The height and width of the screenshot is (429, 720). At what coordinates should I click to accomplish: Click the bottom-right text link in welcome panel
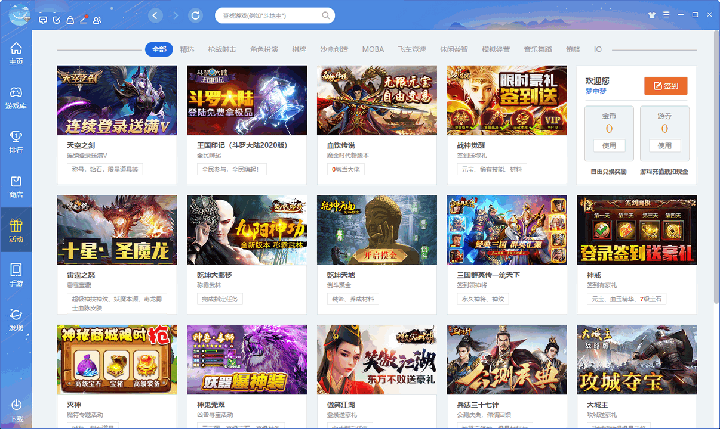click(664, 172)
